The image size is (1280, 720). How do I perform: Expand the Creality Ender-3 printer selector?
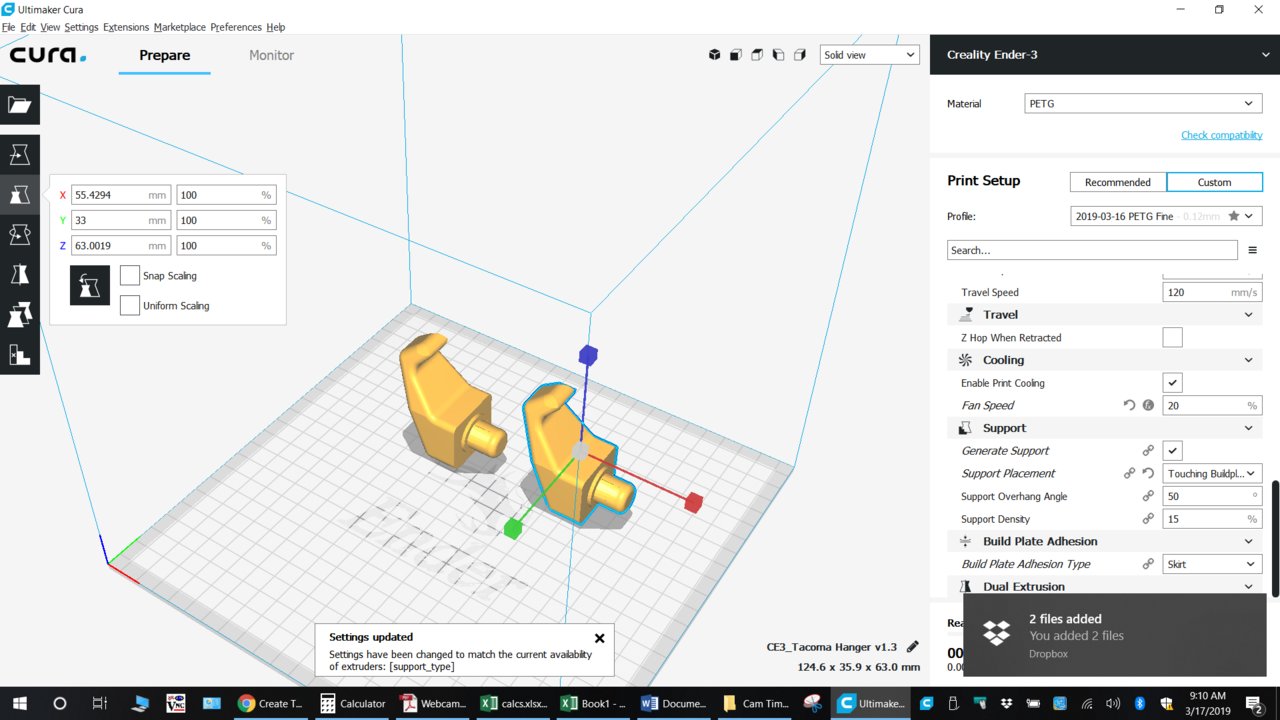(x=1105, y=55)
